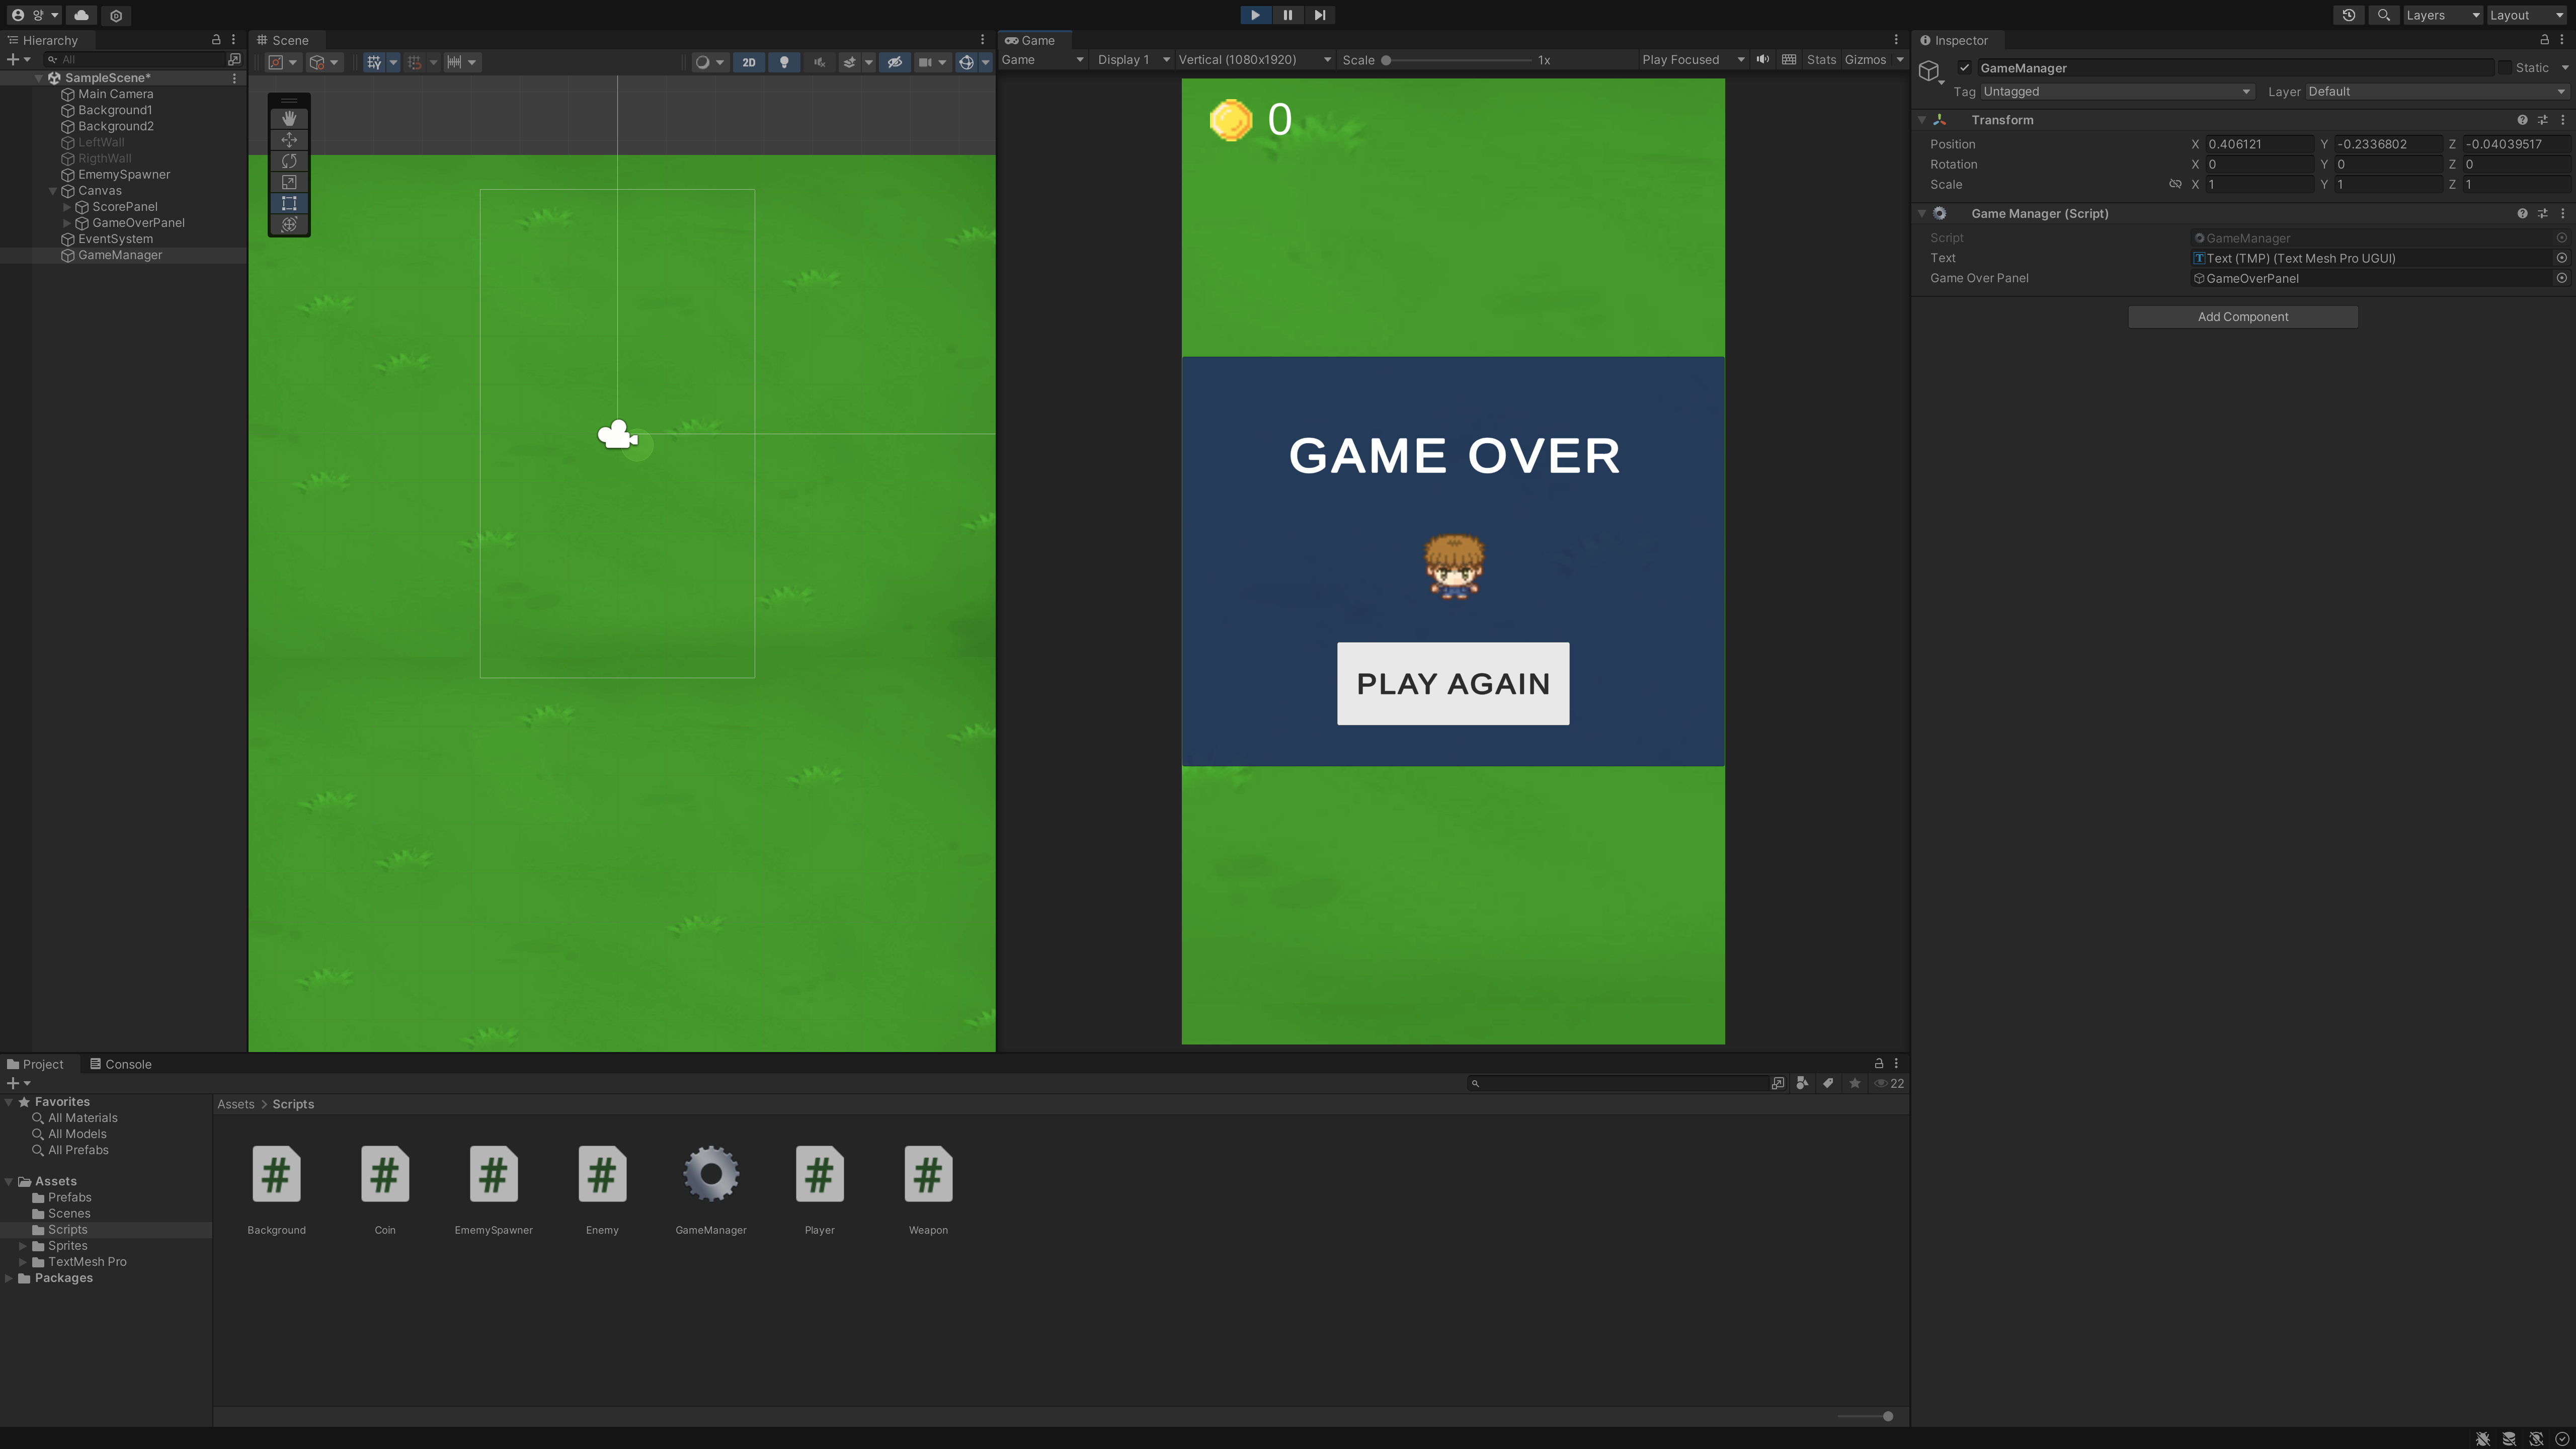Toggle Scene lighting bulb button
The height and width of the screenshot is (1449, 2576).
coord(784,62)
